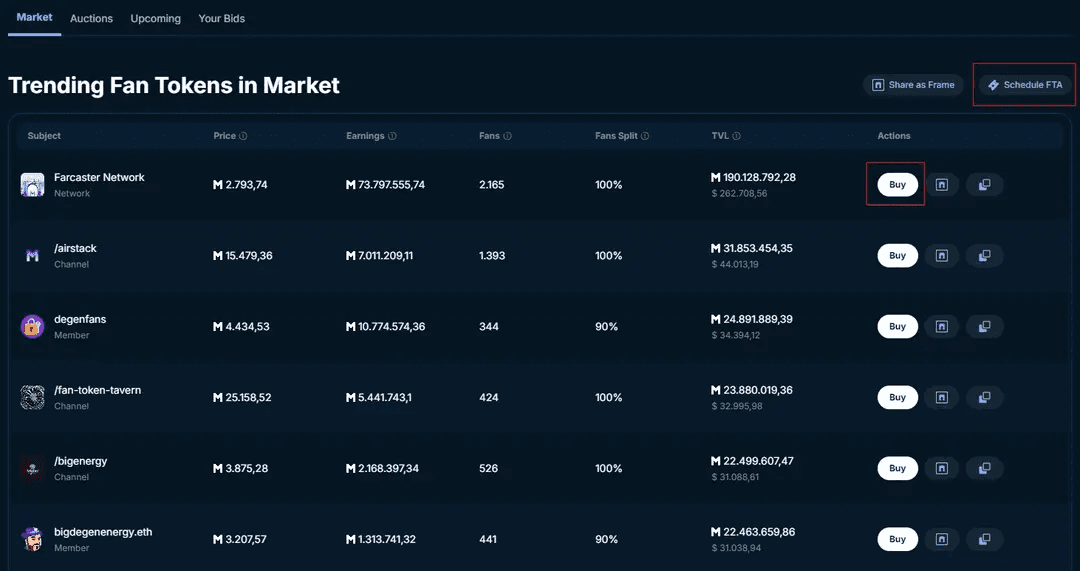Copy link icon in /bigenergy row
Image resolution: width=1080 pixels, height=571 pixels.
984,468
